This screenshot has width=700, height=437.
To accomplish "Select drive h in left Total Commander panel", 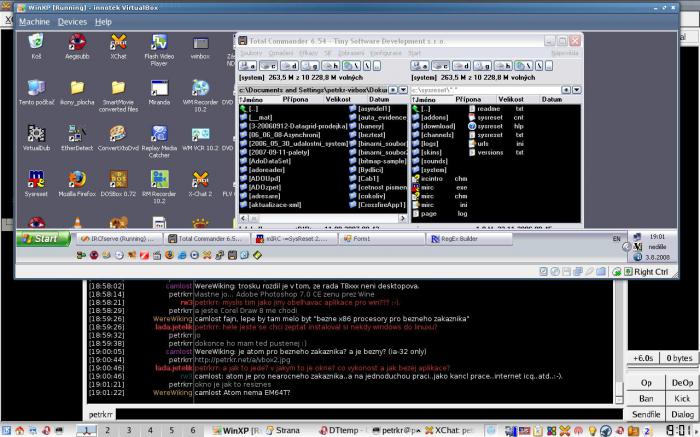I will click(x=330, y=66).
